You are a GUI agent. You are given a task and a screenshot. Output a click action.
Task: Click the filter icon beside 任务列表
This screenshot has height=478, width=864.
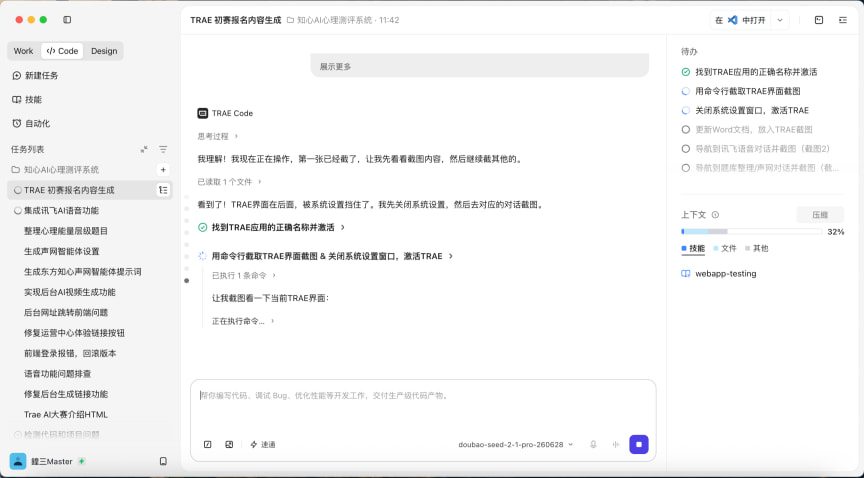pyautogui.click(x=163, y=149)
